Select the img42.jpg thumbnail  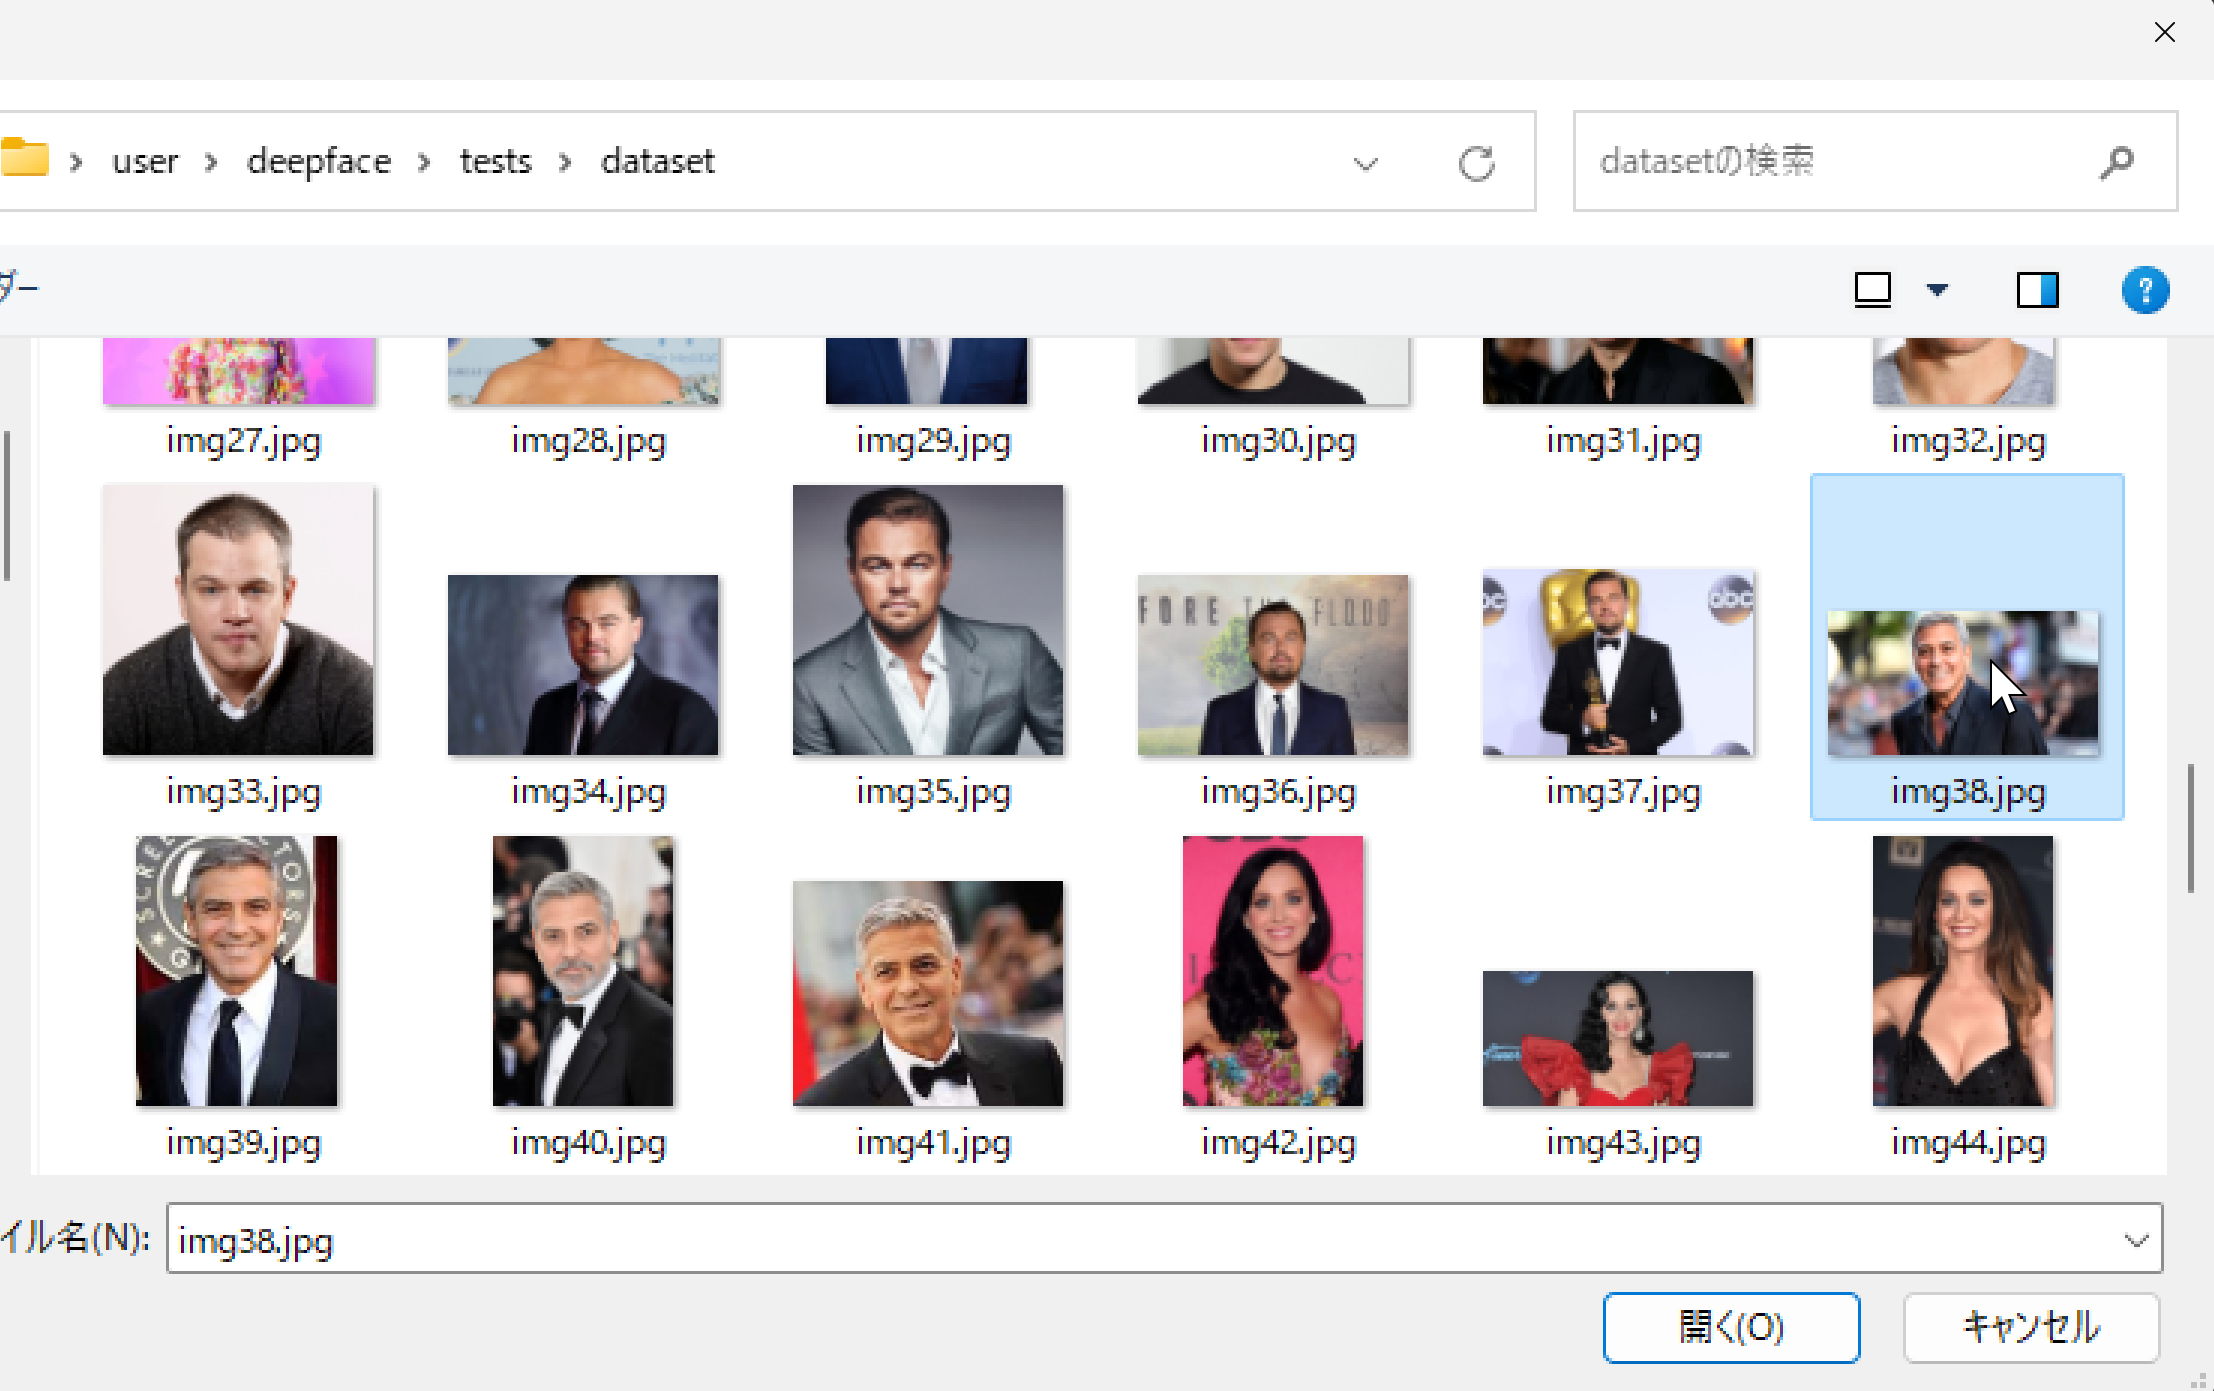tap(1273, 971)
